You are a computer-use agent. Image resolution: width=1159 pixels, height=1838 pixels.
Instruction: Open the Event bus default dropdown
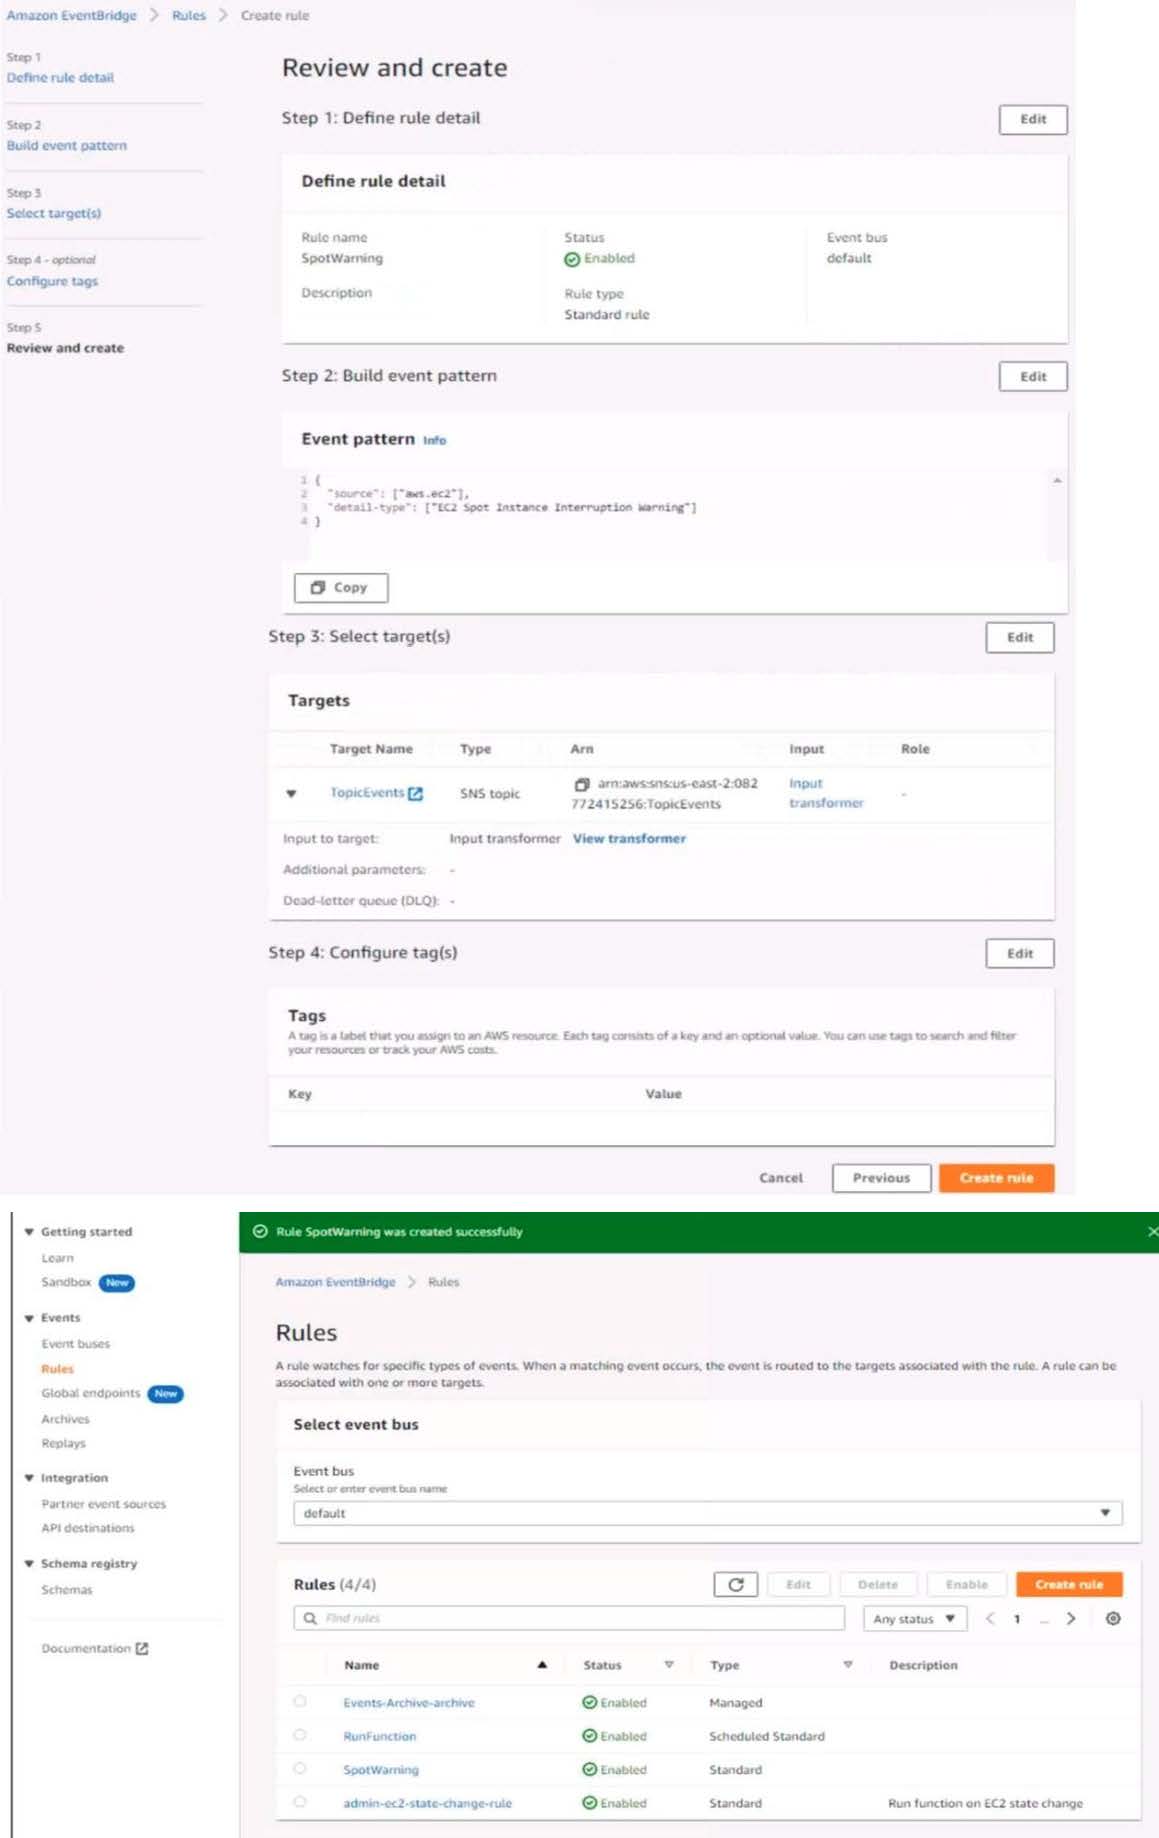[x=708, y=1513]
